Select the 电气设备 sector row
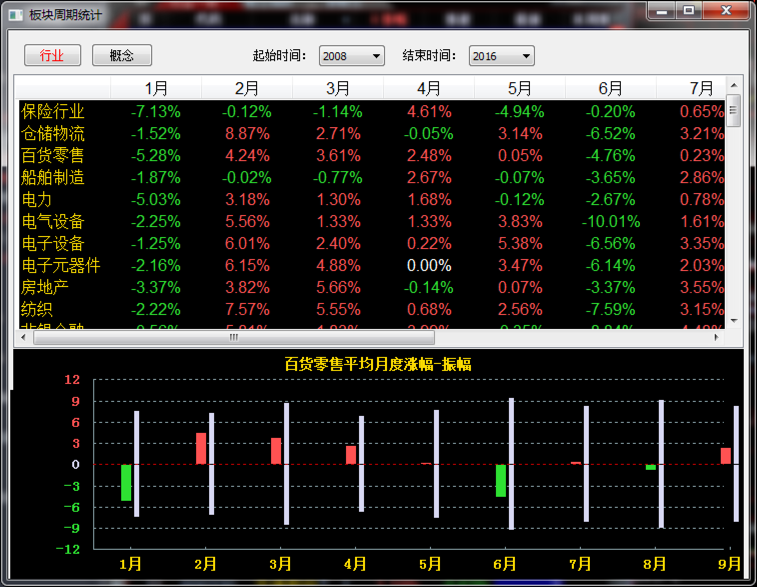 [x=53, y=221]
